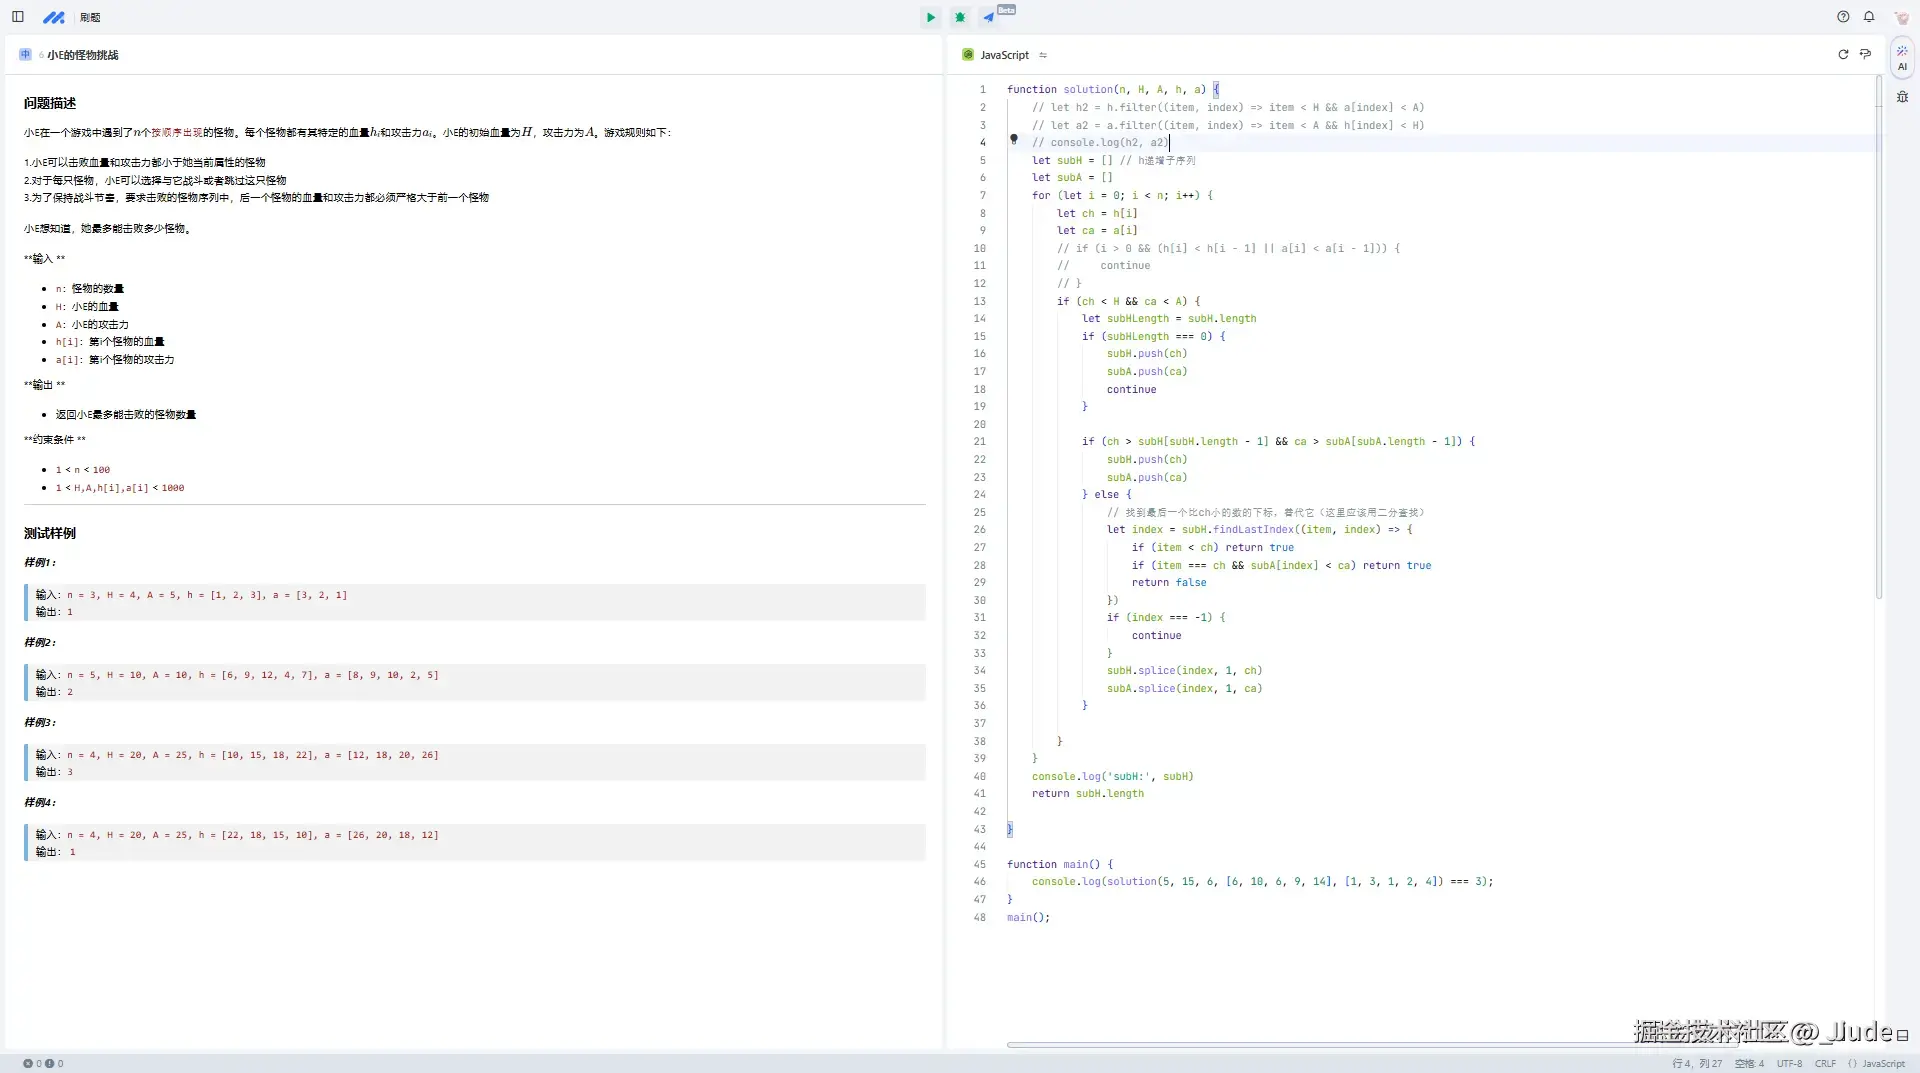Click the JavaScript language logo icon
The image size is (1920, 1073).
click(968, 55)
